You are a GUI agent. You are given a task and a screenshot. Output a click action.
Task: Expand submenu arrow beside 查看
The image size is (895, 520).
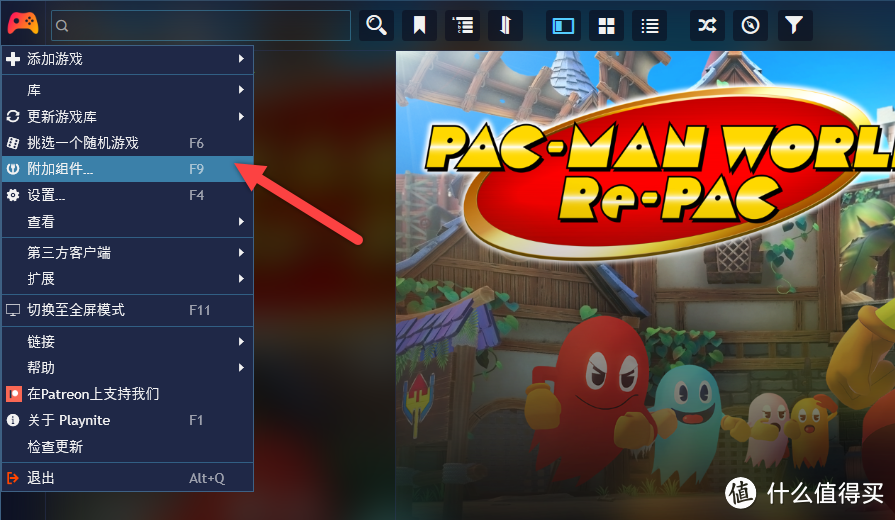tap(241, 221)
